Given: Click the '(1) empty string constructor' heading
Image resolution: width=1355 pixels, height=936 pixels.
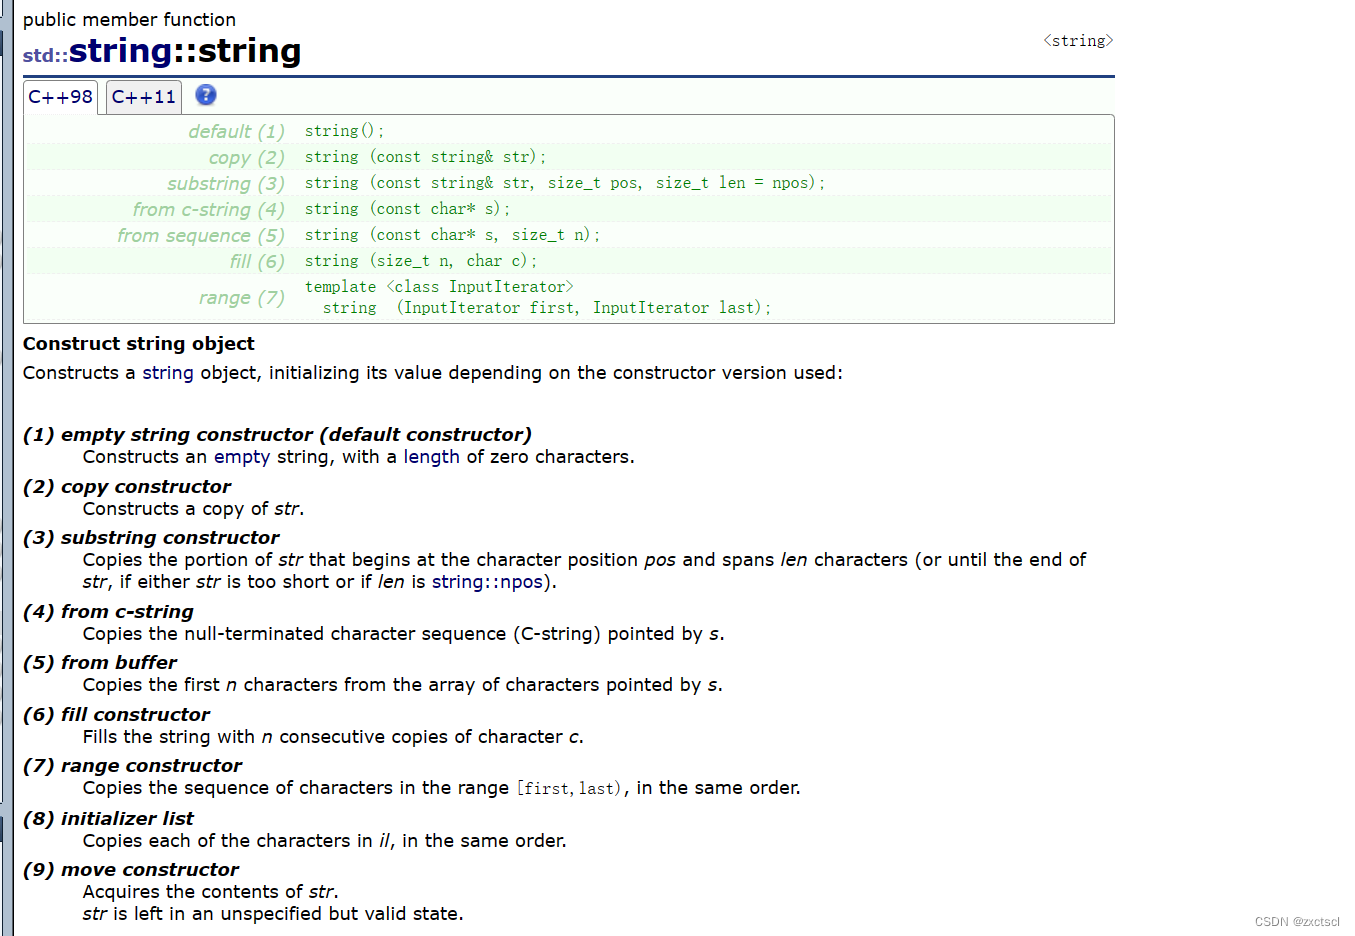Looking at the screenshot, I should pyautogui.click(x=277, y=435).
